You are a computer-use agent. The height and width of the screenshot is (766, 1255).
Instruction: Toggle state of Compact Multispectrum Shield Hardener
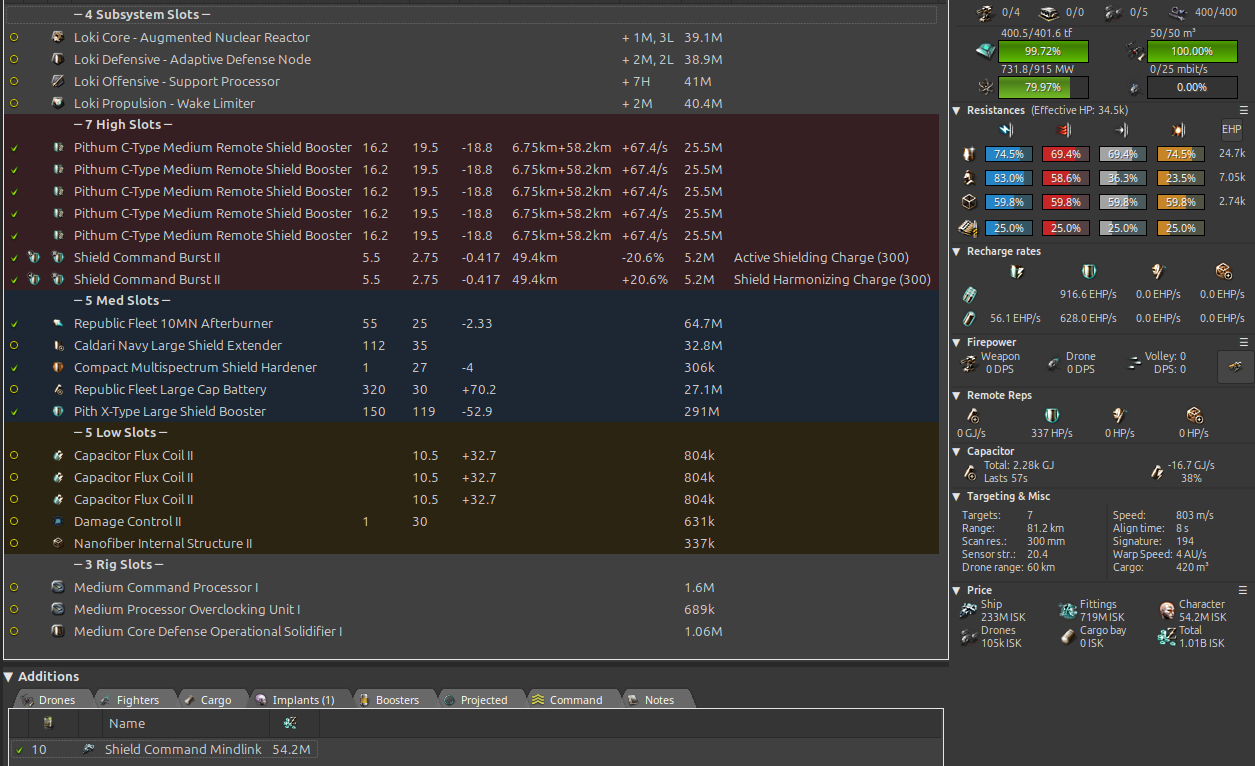pos(14,368)
